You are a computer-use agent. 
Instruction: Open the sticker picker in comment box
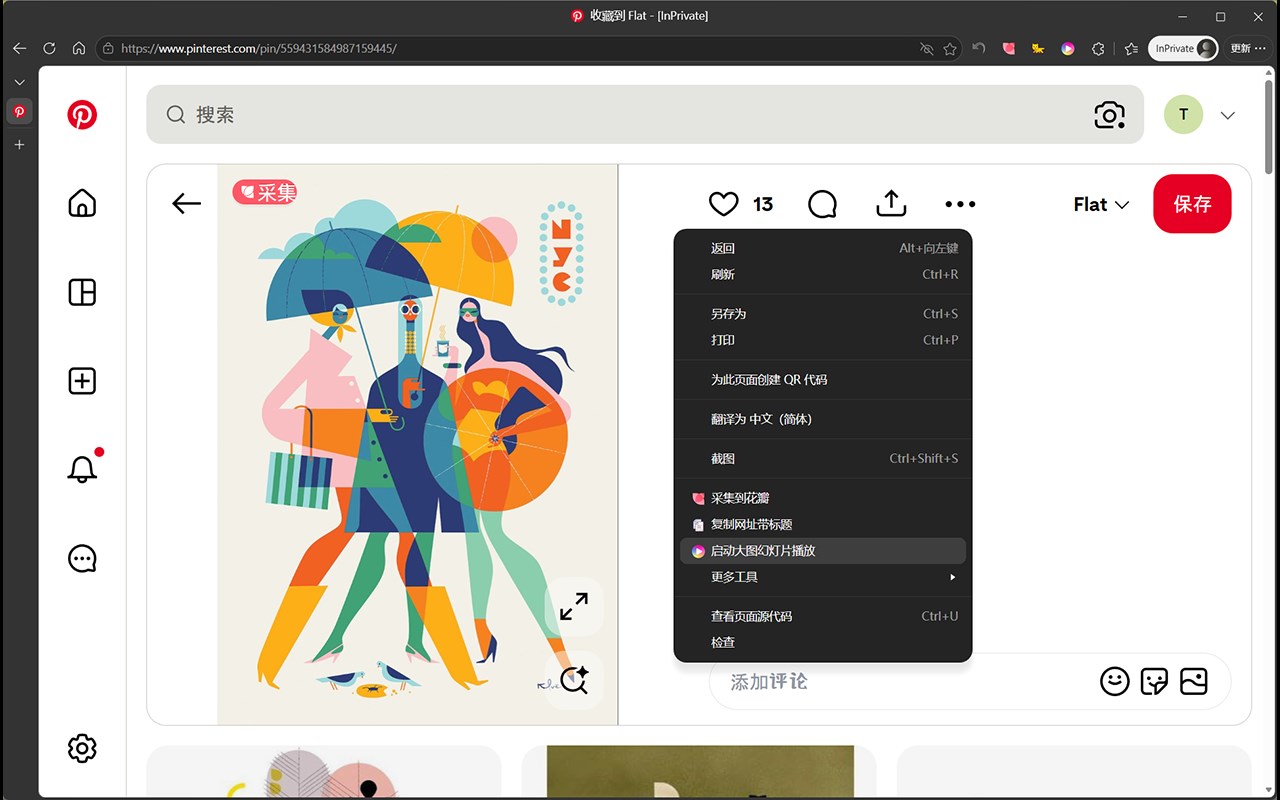coord(1154,681)
